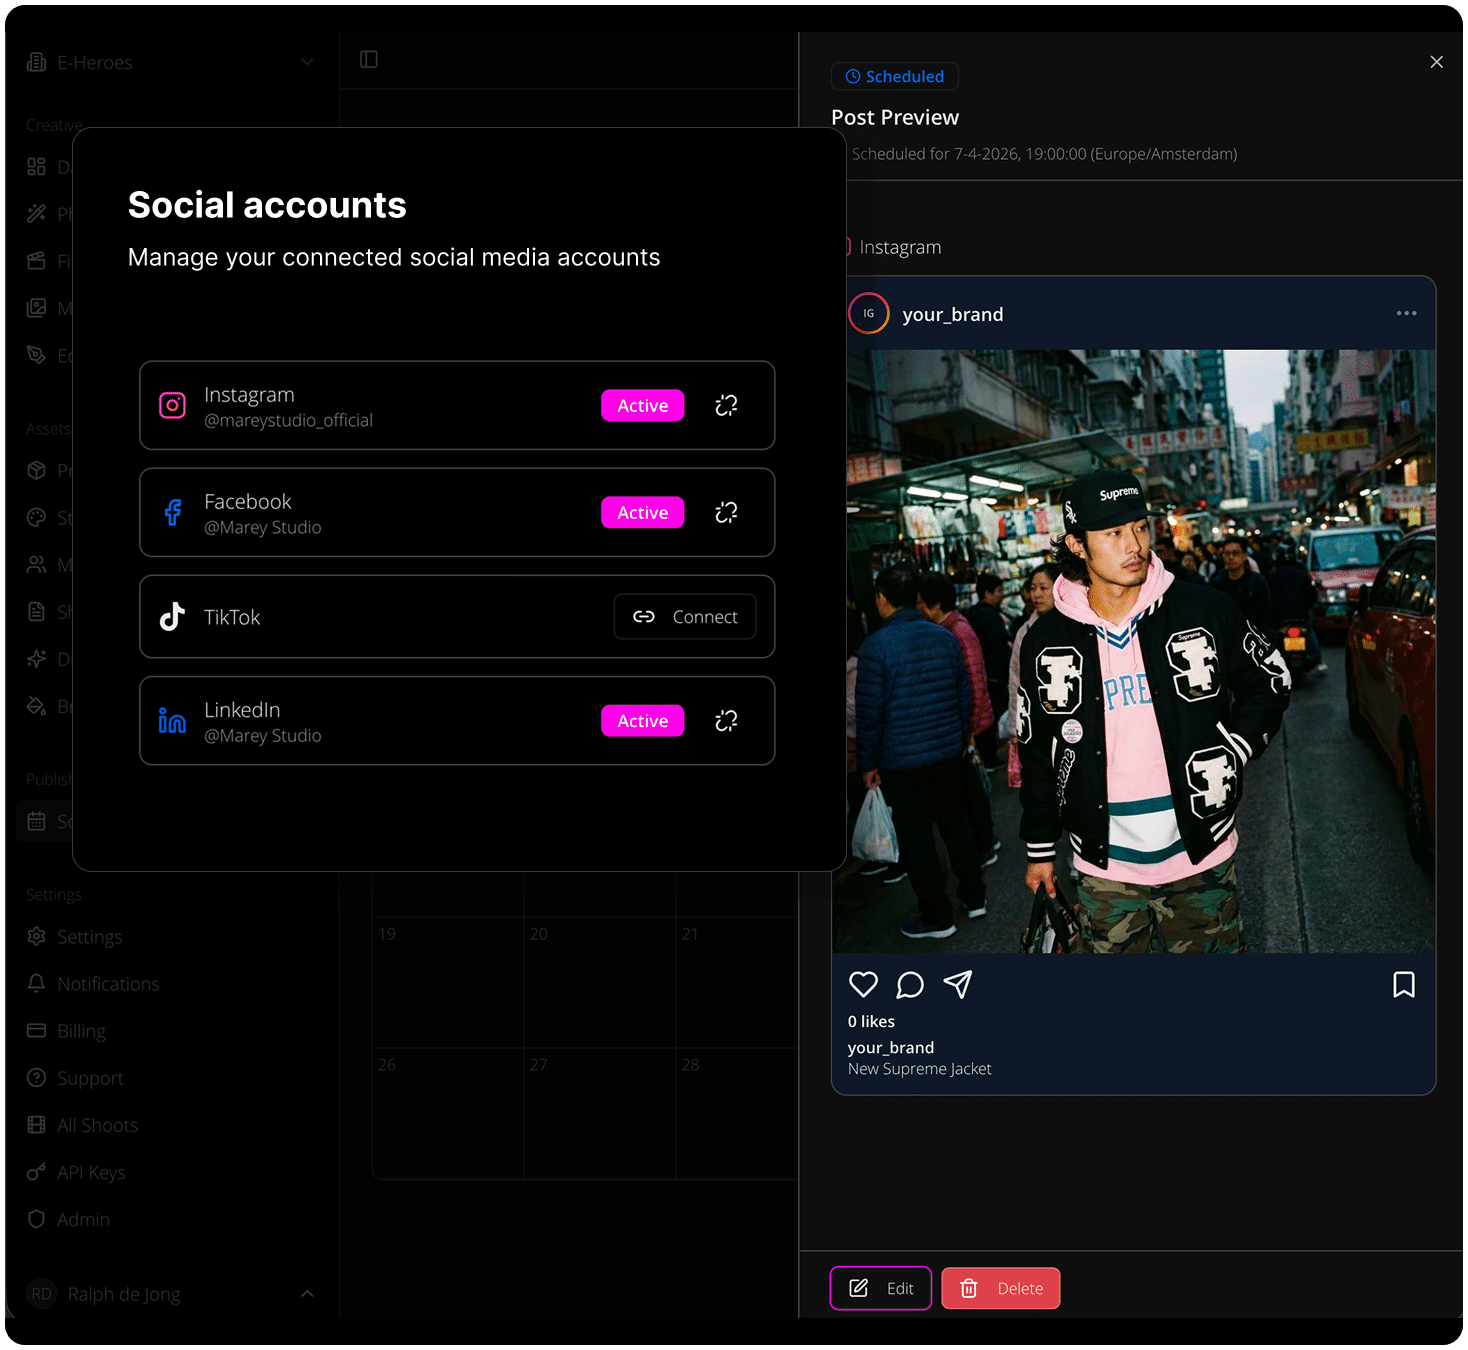Go to API Keys page
The width and height of the screenshot is (1468, 1350).
pos(91,1172)
